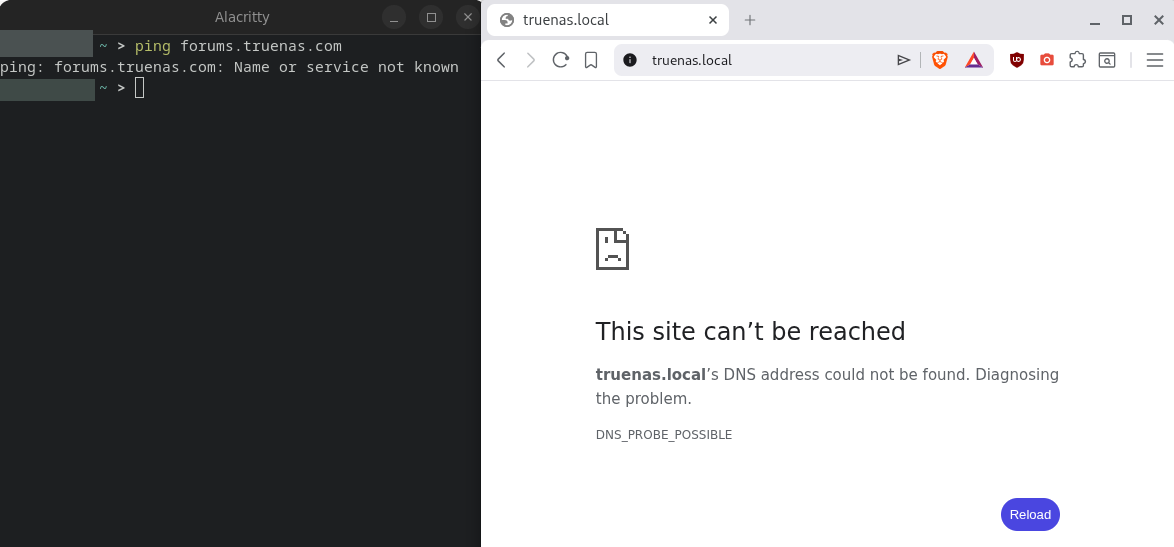This screenshot has height=547, width=1174.
Task: Click the send/share arrow in address bar
Action: pos(904,60)
